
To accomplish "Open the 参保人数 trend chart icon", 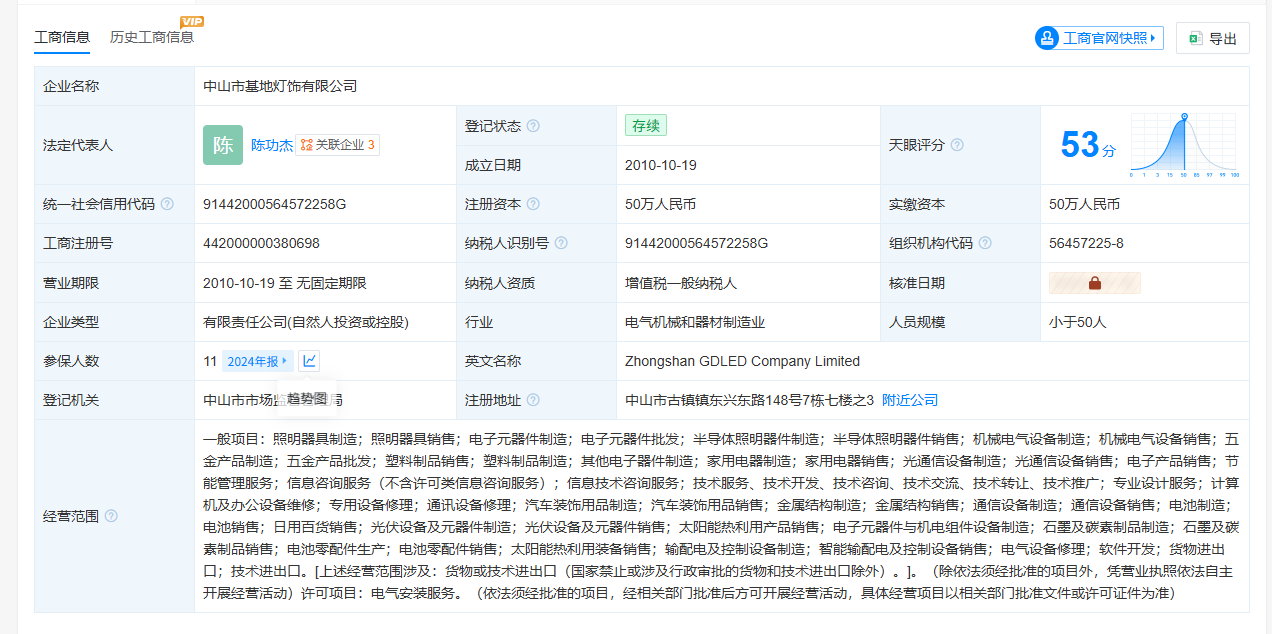I will (x=310, y=361).
